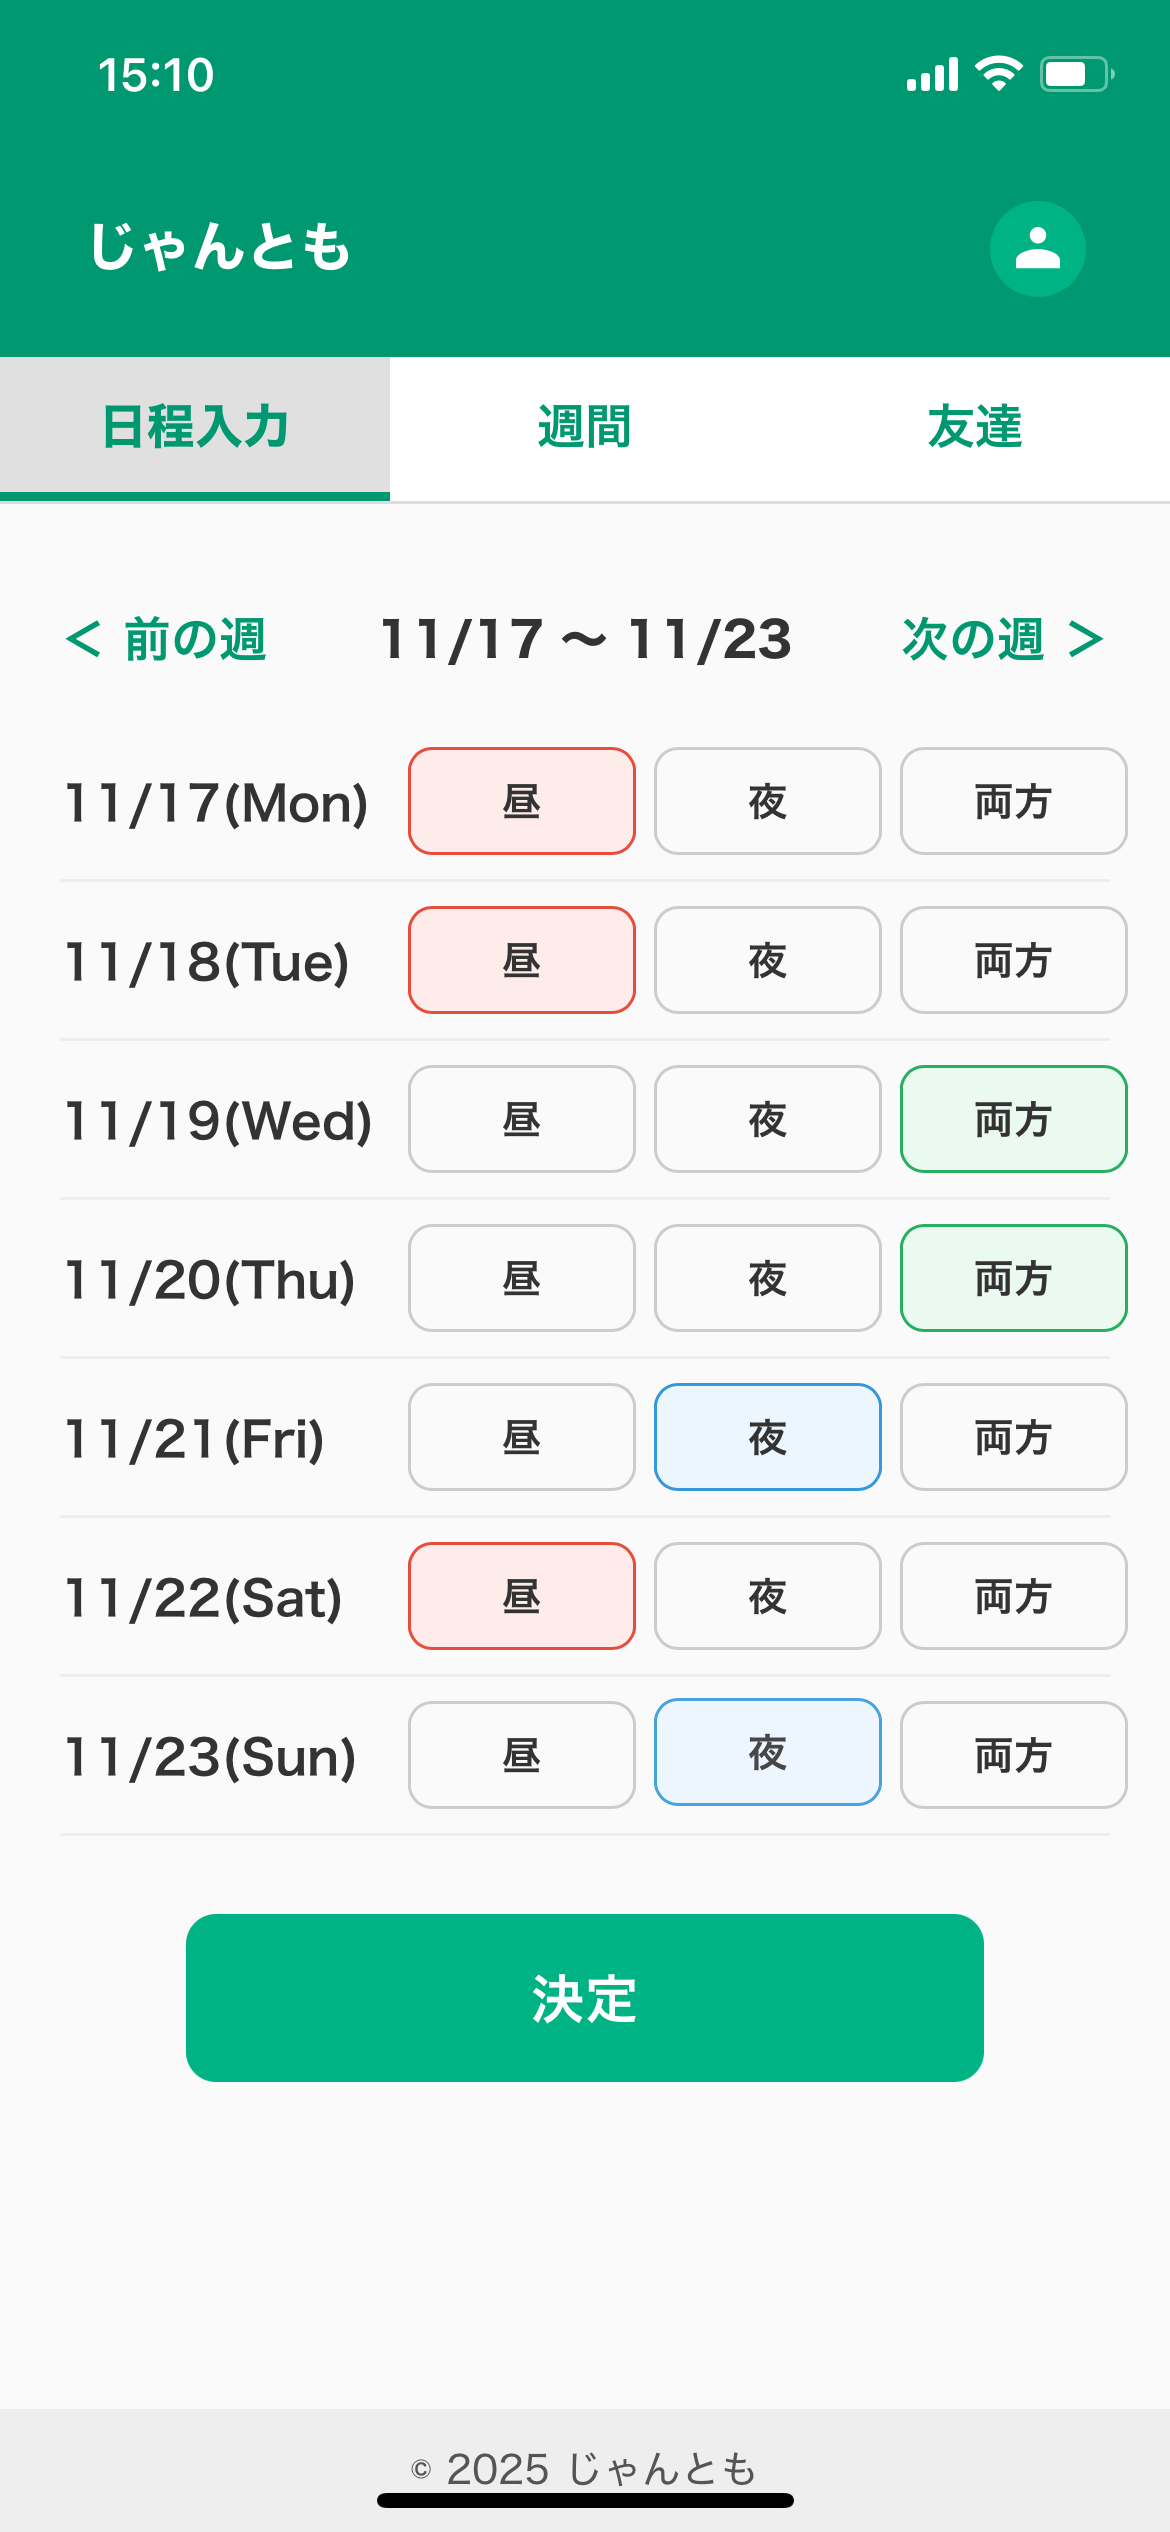Screen dimensions: 1170x2532
Task: Tap the じゃんとも app title
Action: [x=220, y=247]
